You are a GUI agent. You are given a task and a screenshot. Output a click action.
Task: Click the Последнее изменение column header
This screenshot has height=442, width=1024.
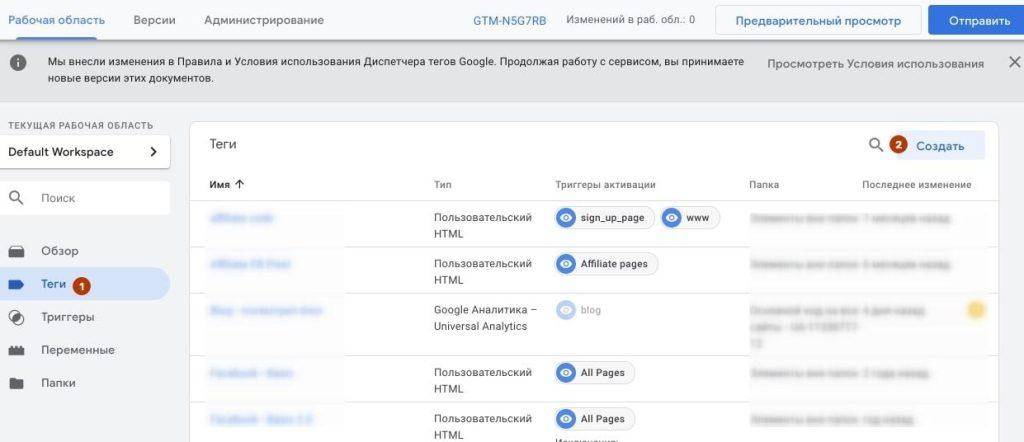click(917, 185)
